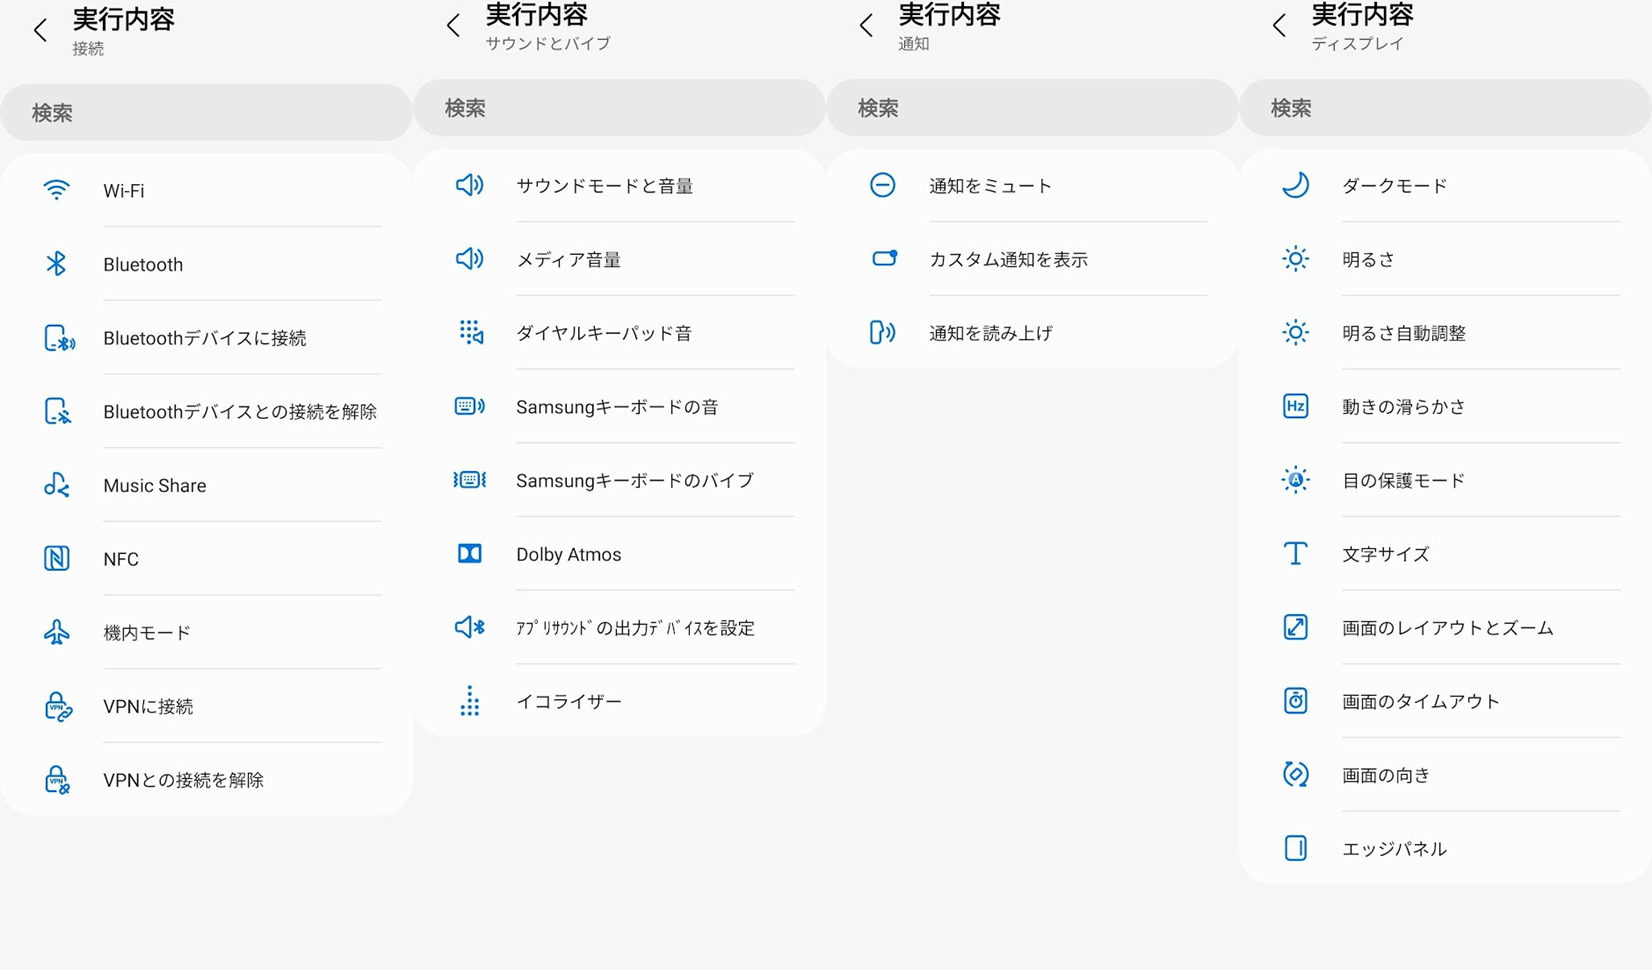The height and width of the screenshot is (970, 1652).
Task: Pick VPNとの接続を解除 label
Action: point(184,780)
